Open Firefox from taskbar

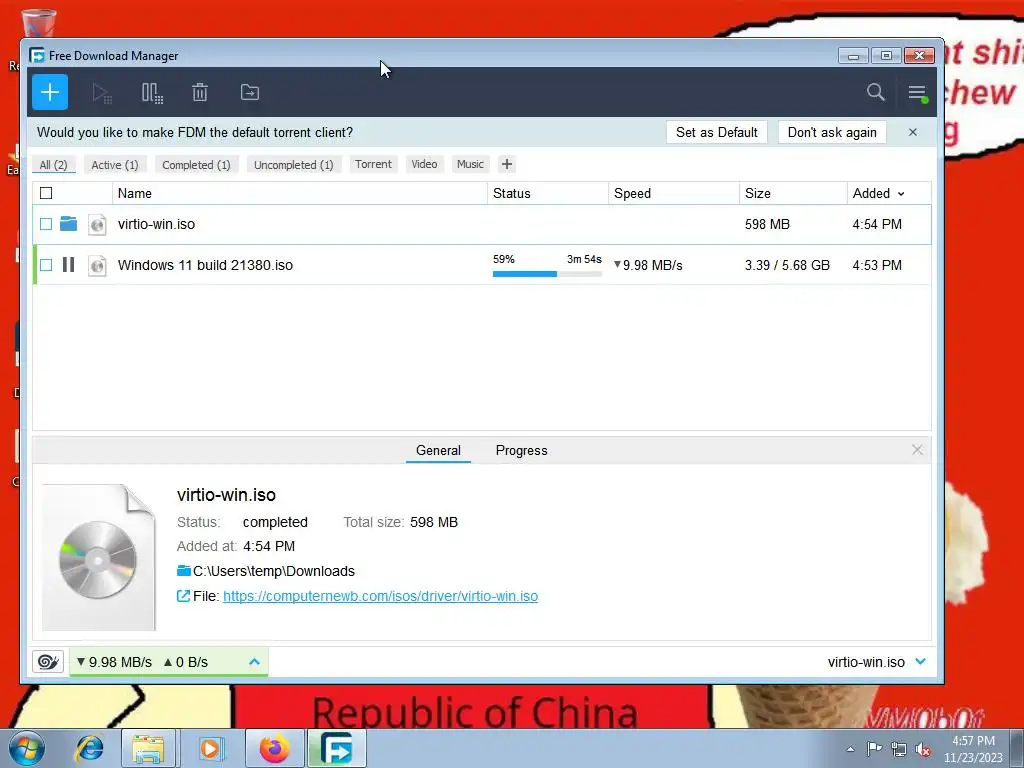coord(274,748)
